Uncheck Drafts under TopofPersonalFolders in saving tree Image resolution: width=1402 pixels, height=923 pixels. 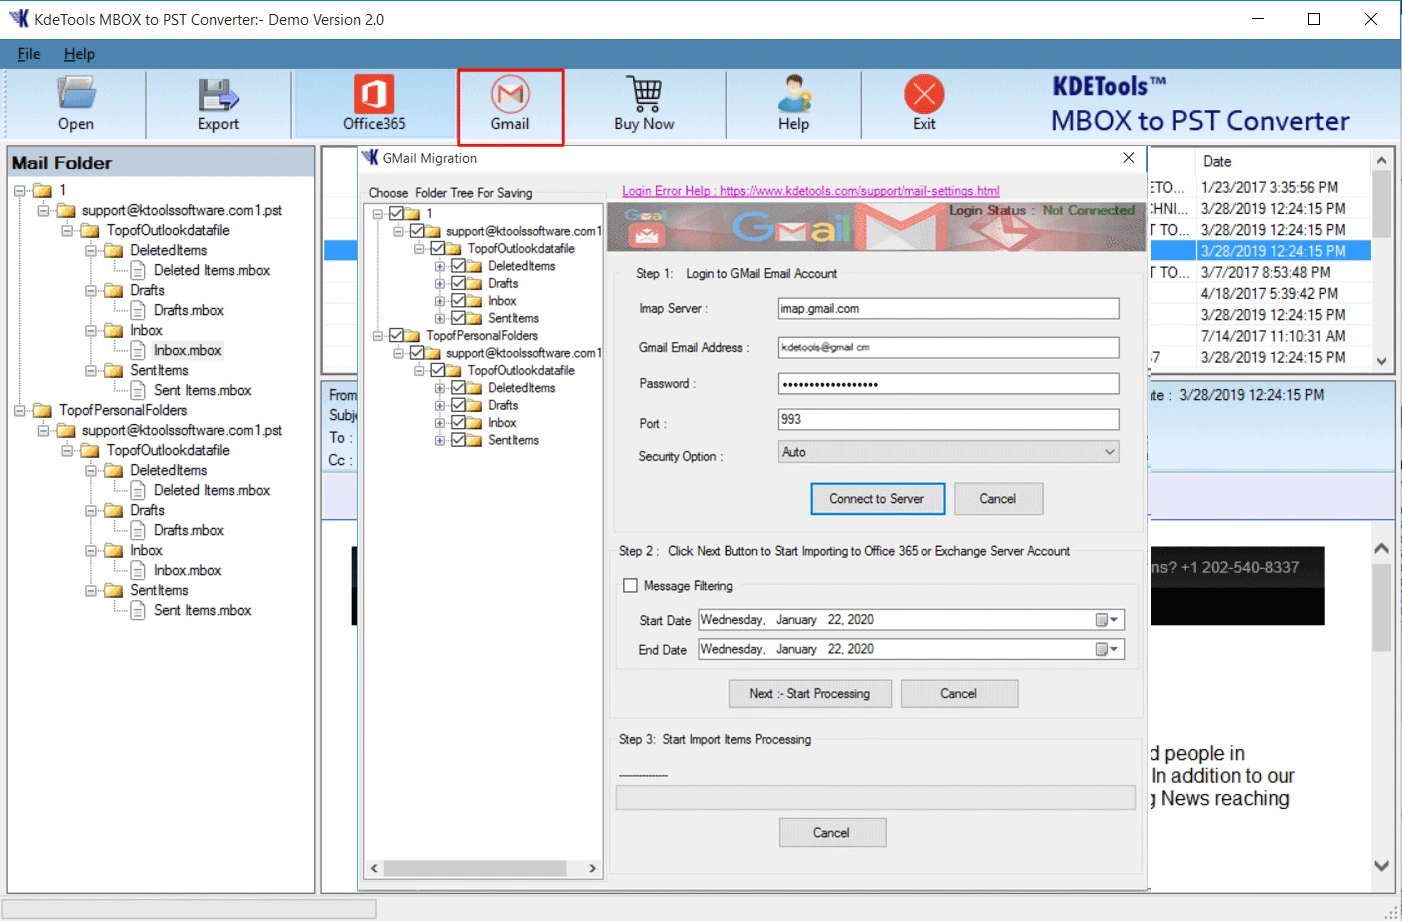tap(459, 405)
